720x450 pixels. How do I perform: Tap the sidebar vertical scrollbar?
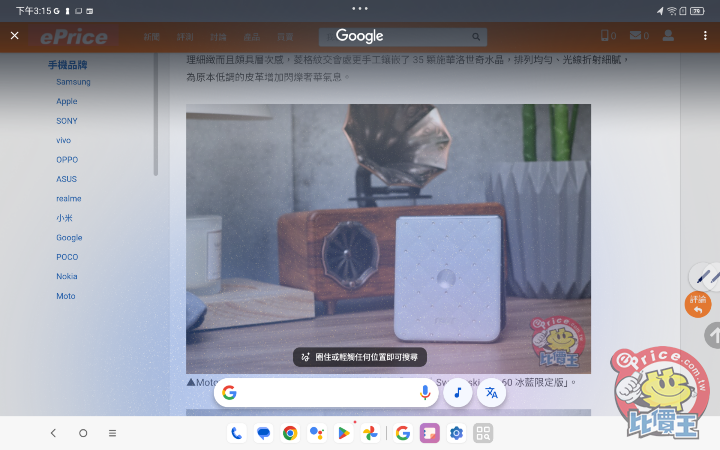click(x=156, y=114)
